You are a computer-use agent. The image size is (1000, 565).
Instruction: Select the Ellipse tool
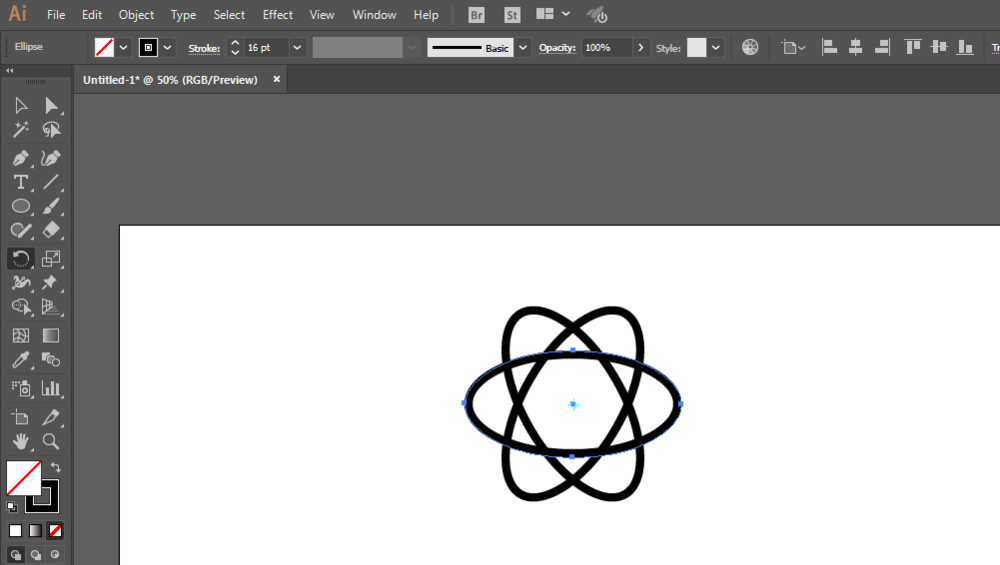pyautogui.click(x=20, y=206)
